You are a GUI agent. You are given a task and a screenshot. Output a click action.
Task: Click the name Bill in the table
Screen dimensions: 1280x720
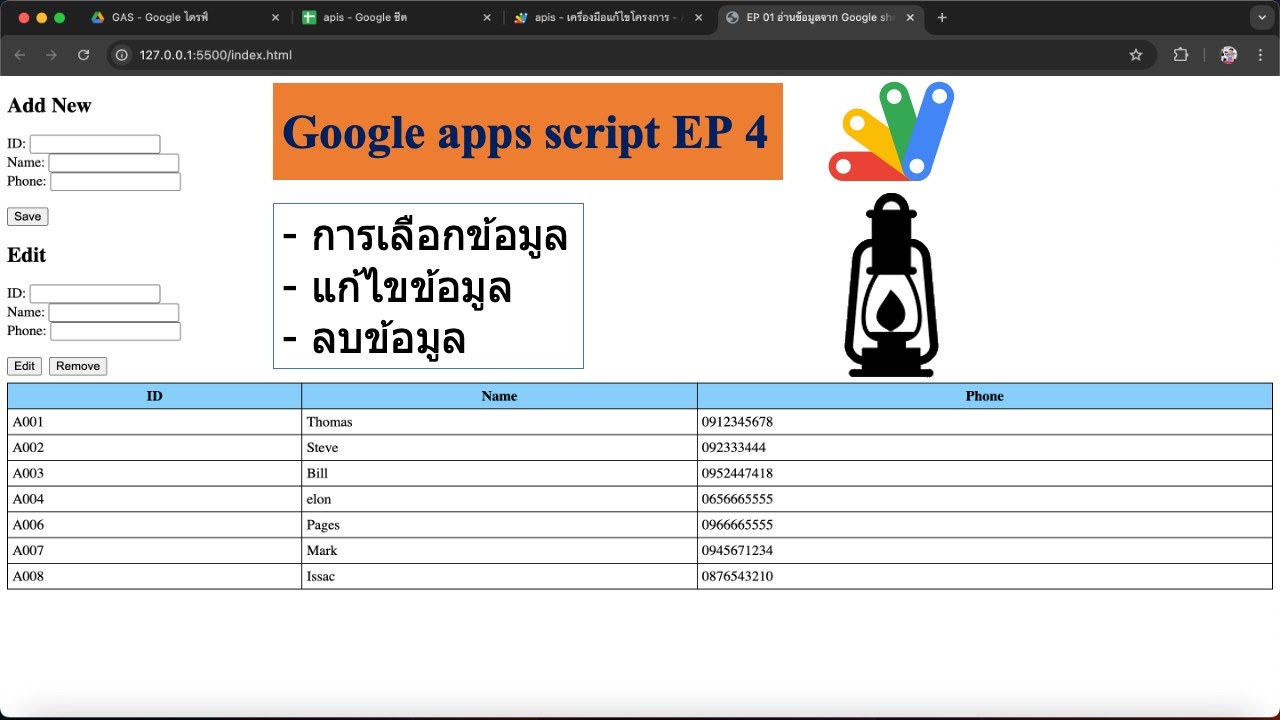tap(317, 474)
